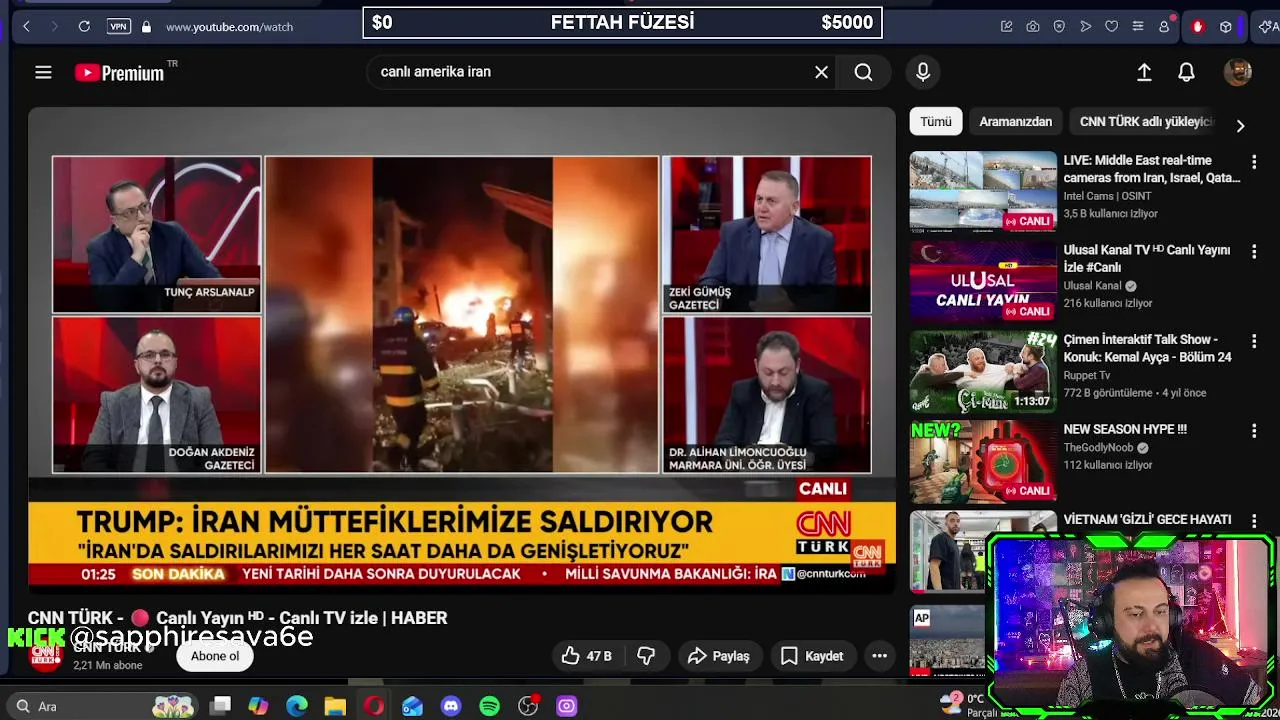This screenshot has height=720, width=1280.
Task: Select the 'Tümü' filter chip
Action: pyautogui.click(x=936, y=122)
